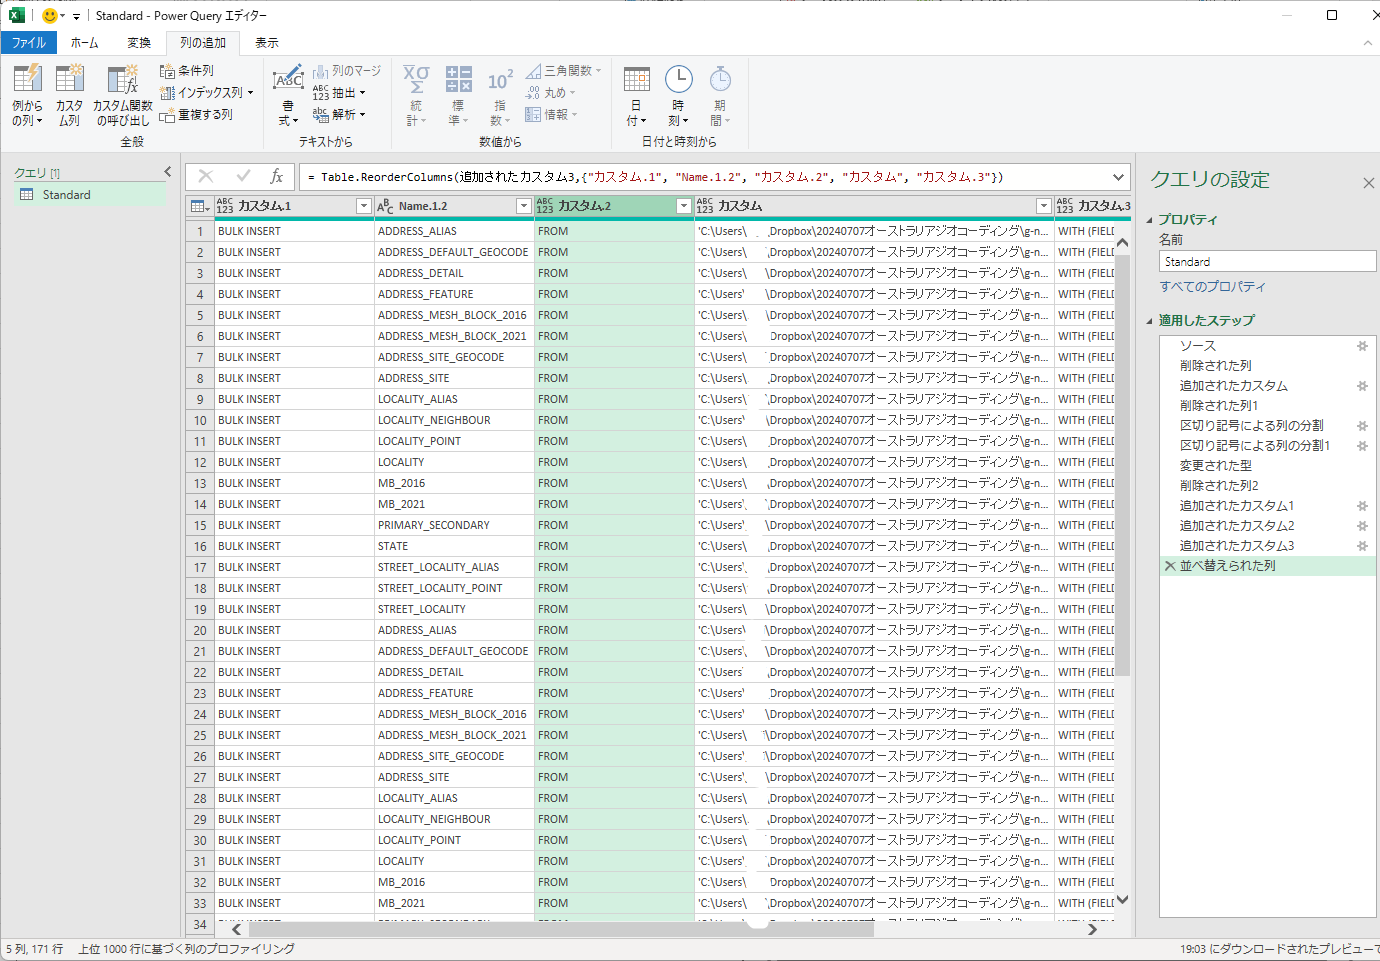The image size is (1380, 961).
Task: Click the 名前 input field containing Standard
Action: [x=1266, y=262]
